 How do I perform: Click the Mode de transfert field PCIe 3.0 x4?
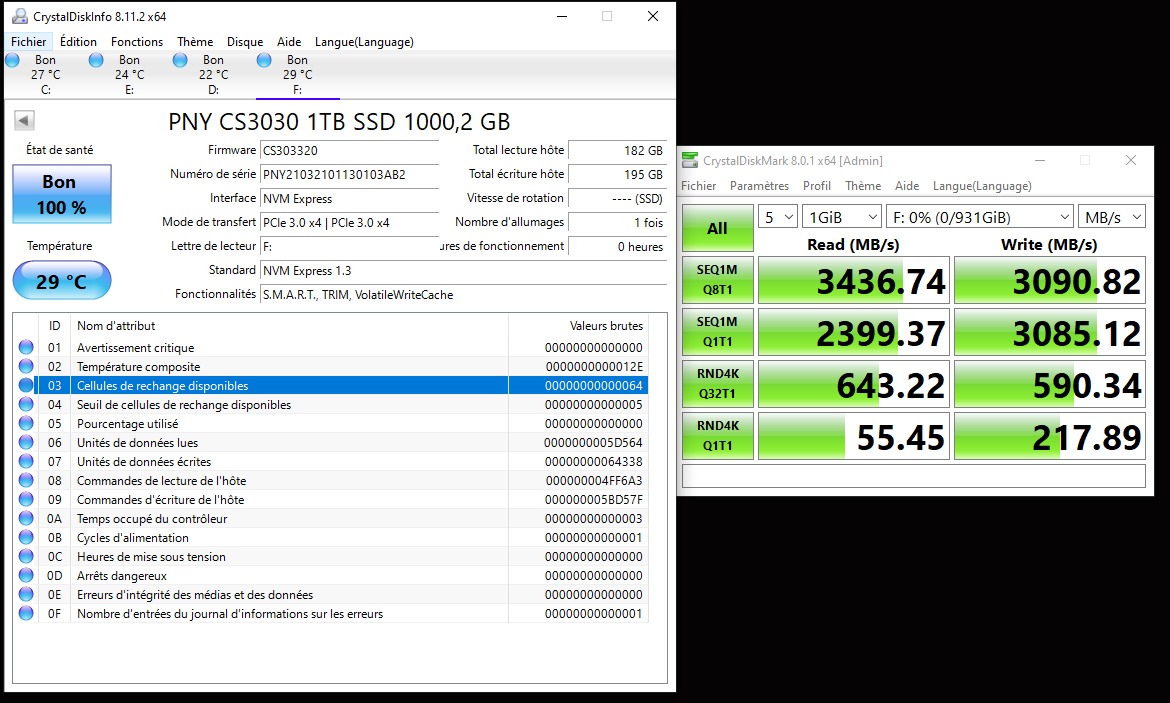[x=349, y=222]
